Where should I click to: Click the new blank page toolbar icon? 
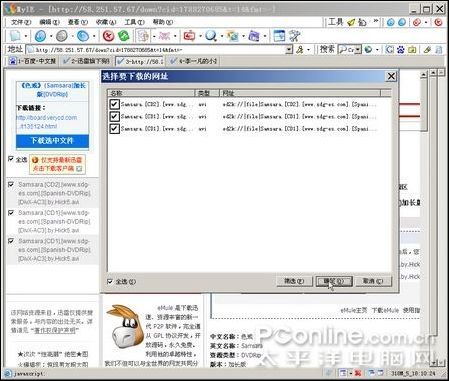pyautogui.click(x=15, y=36)
